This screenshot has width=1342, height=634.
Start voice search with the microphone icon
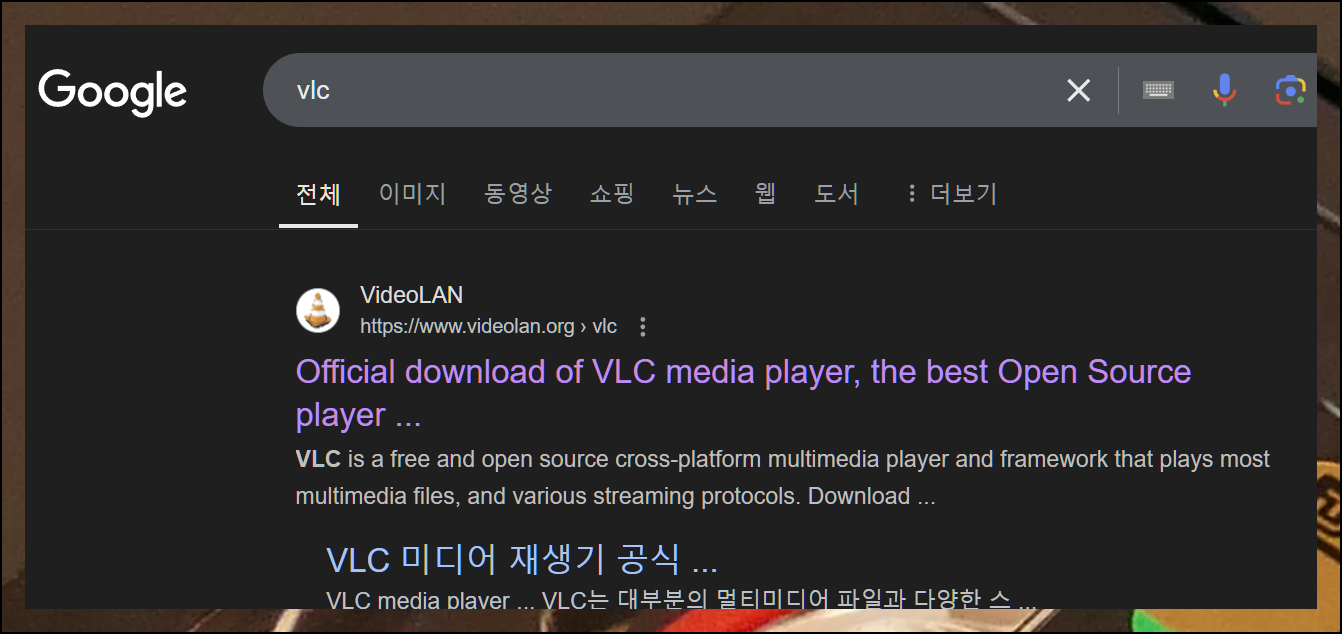(x=1224, y=90)
